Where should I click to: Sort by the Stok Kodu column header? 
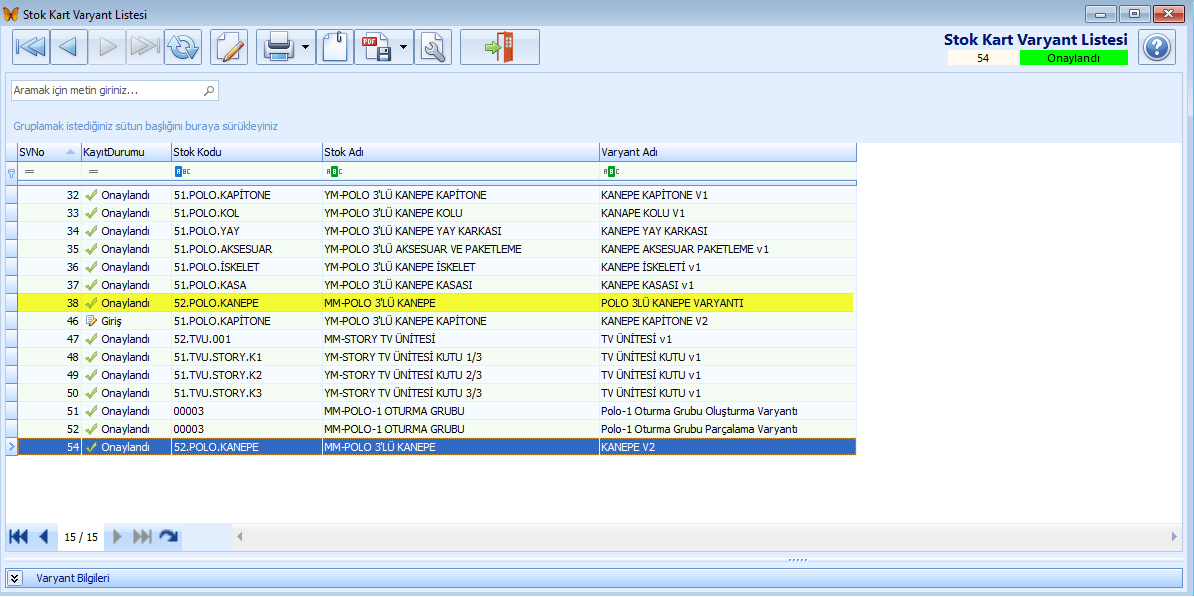click(247, 152)
